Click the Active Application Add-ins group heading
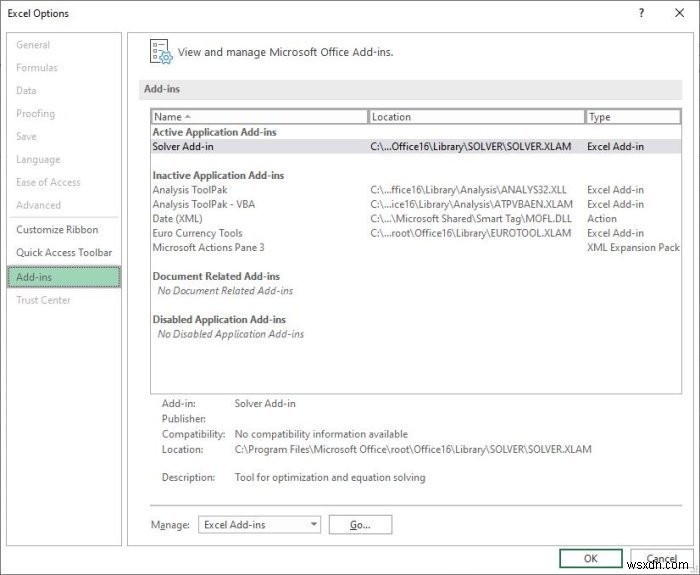 tap(214, 132)
